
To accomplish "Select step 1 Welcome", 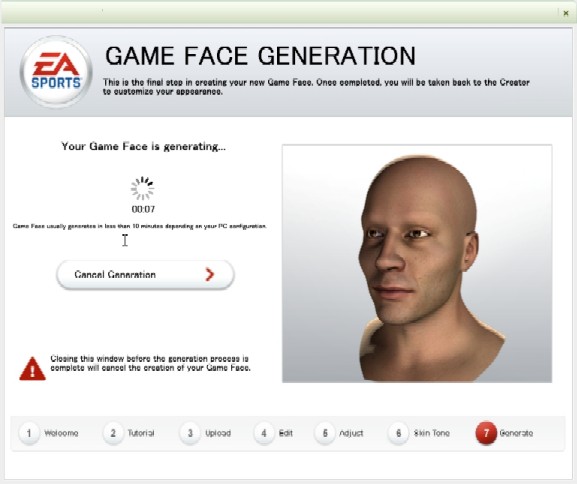I will tap(49, 433).
